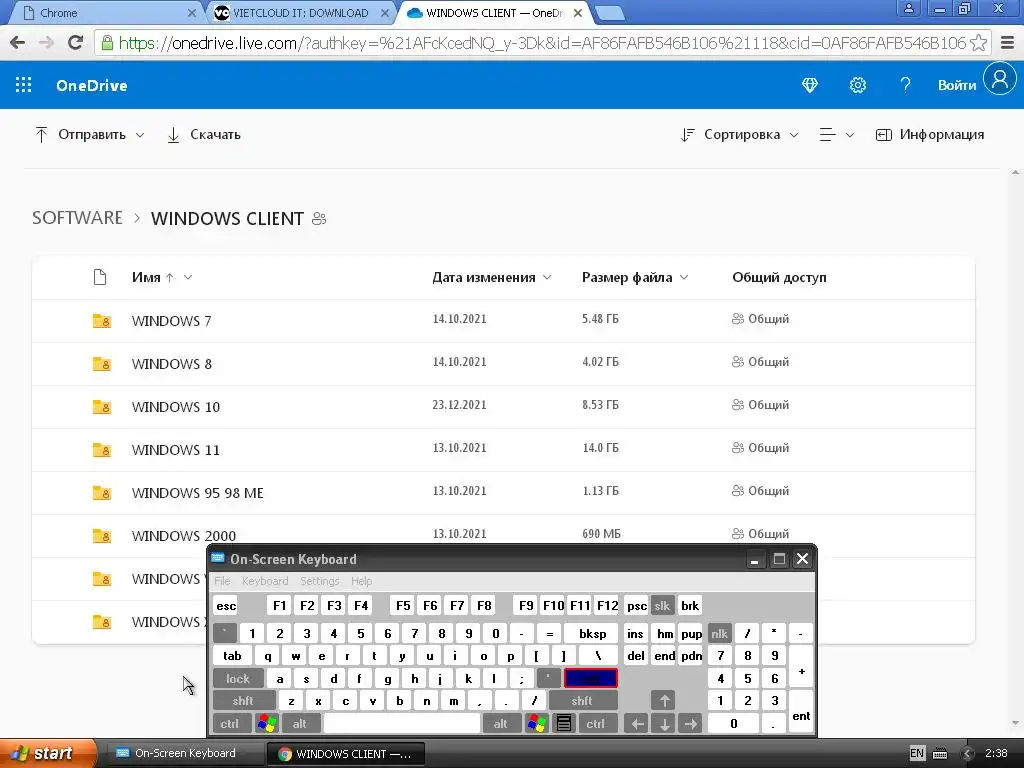The height and width of the screenshot is (768, 1024).
Task: Click the on-screen keyboard spacebar
Action: click(402, 724)
